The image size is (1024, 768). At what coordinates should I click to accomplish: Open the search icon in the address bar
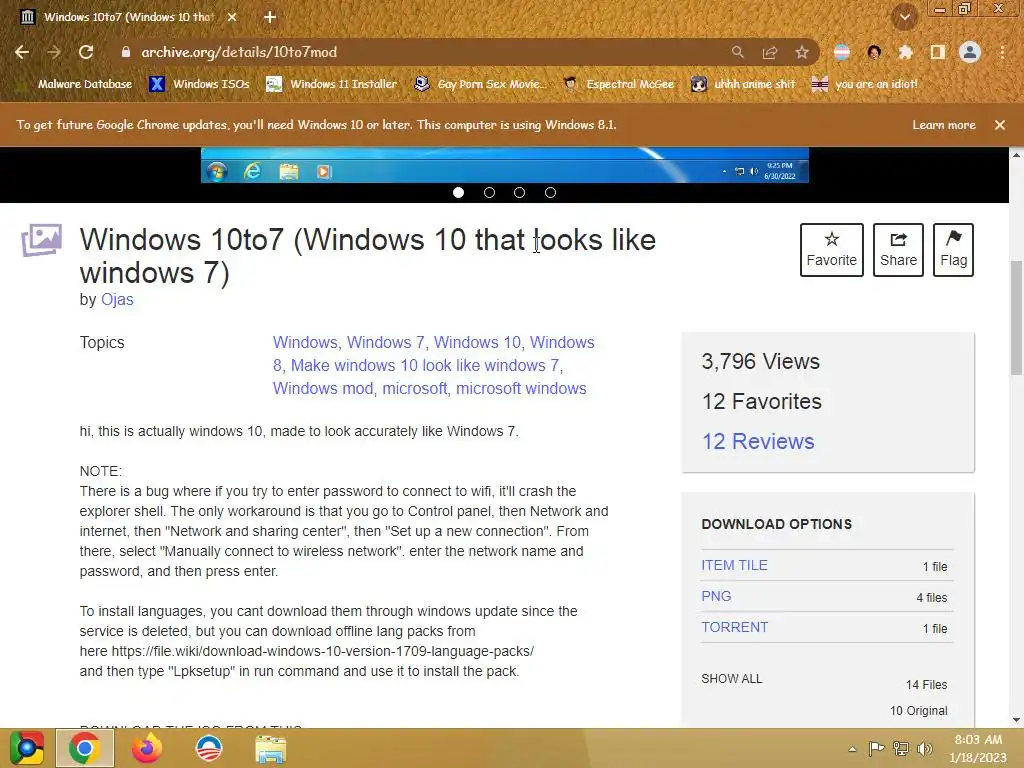pyautogui.click(x=737, y=52)
